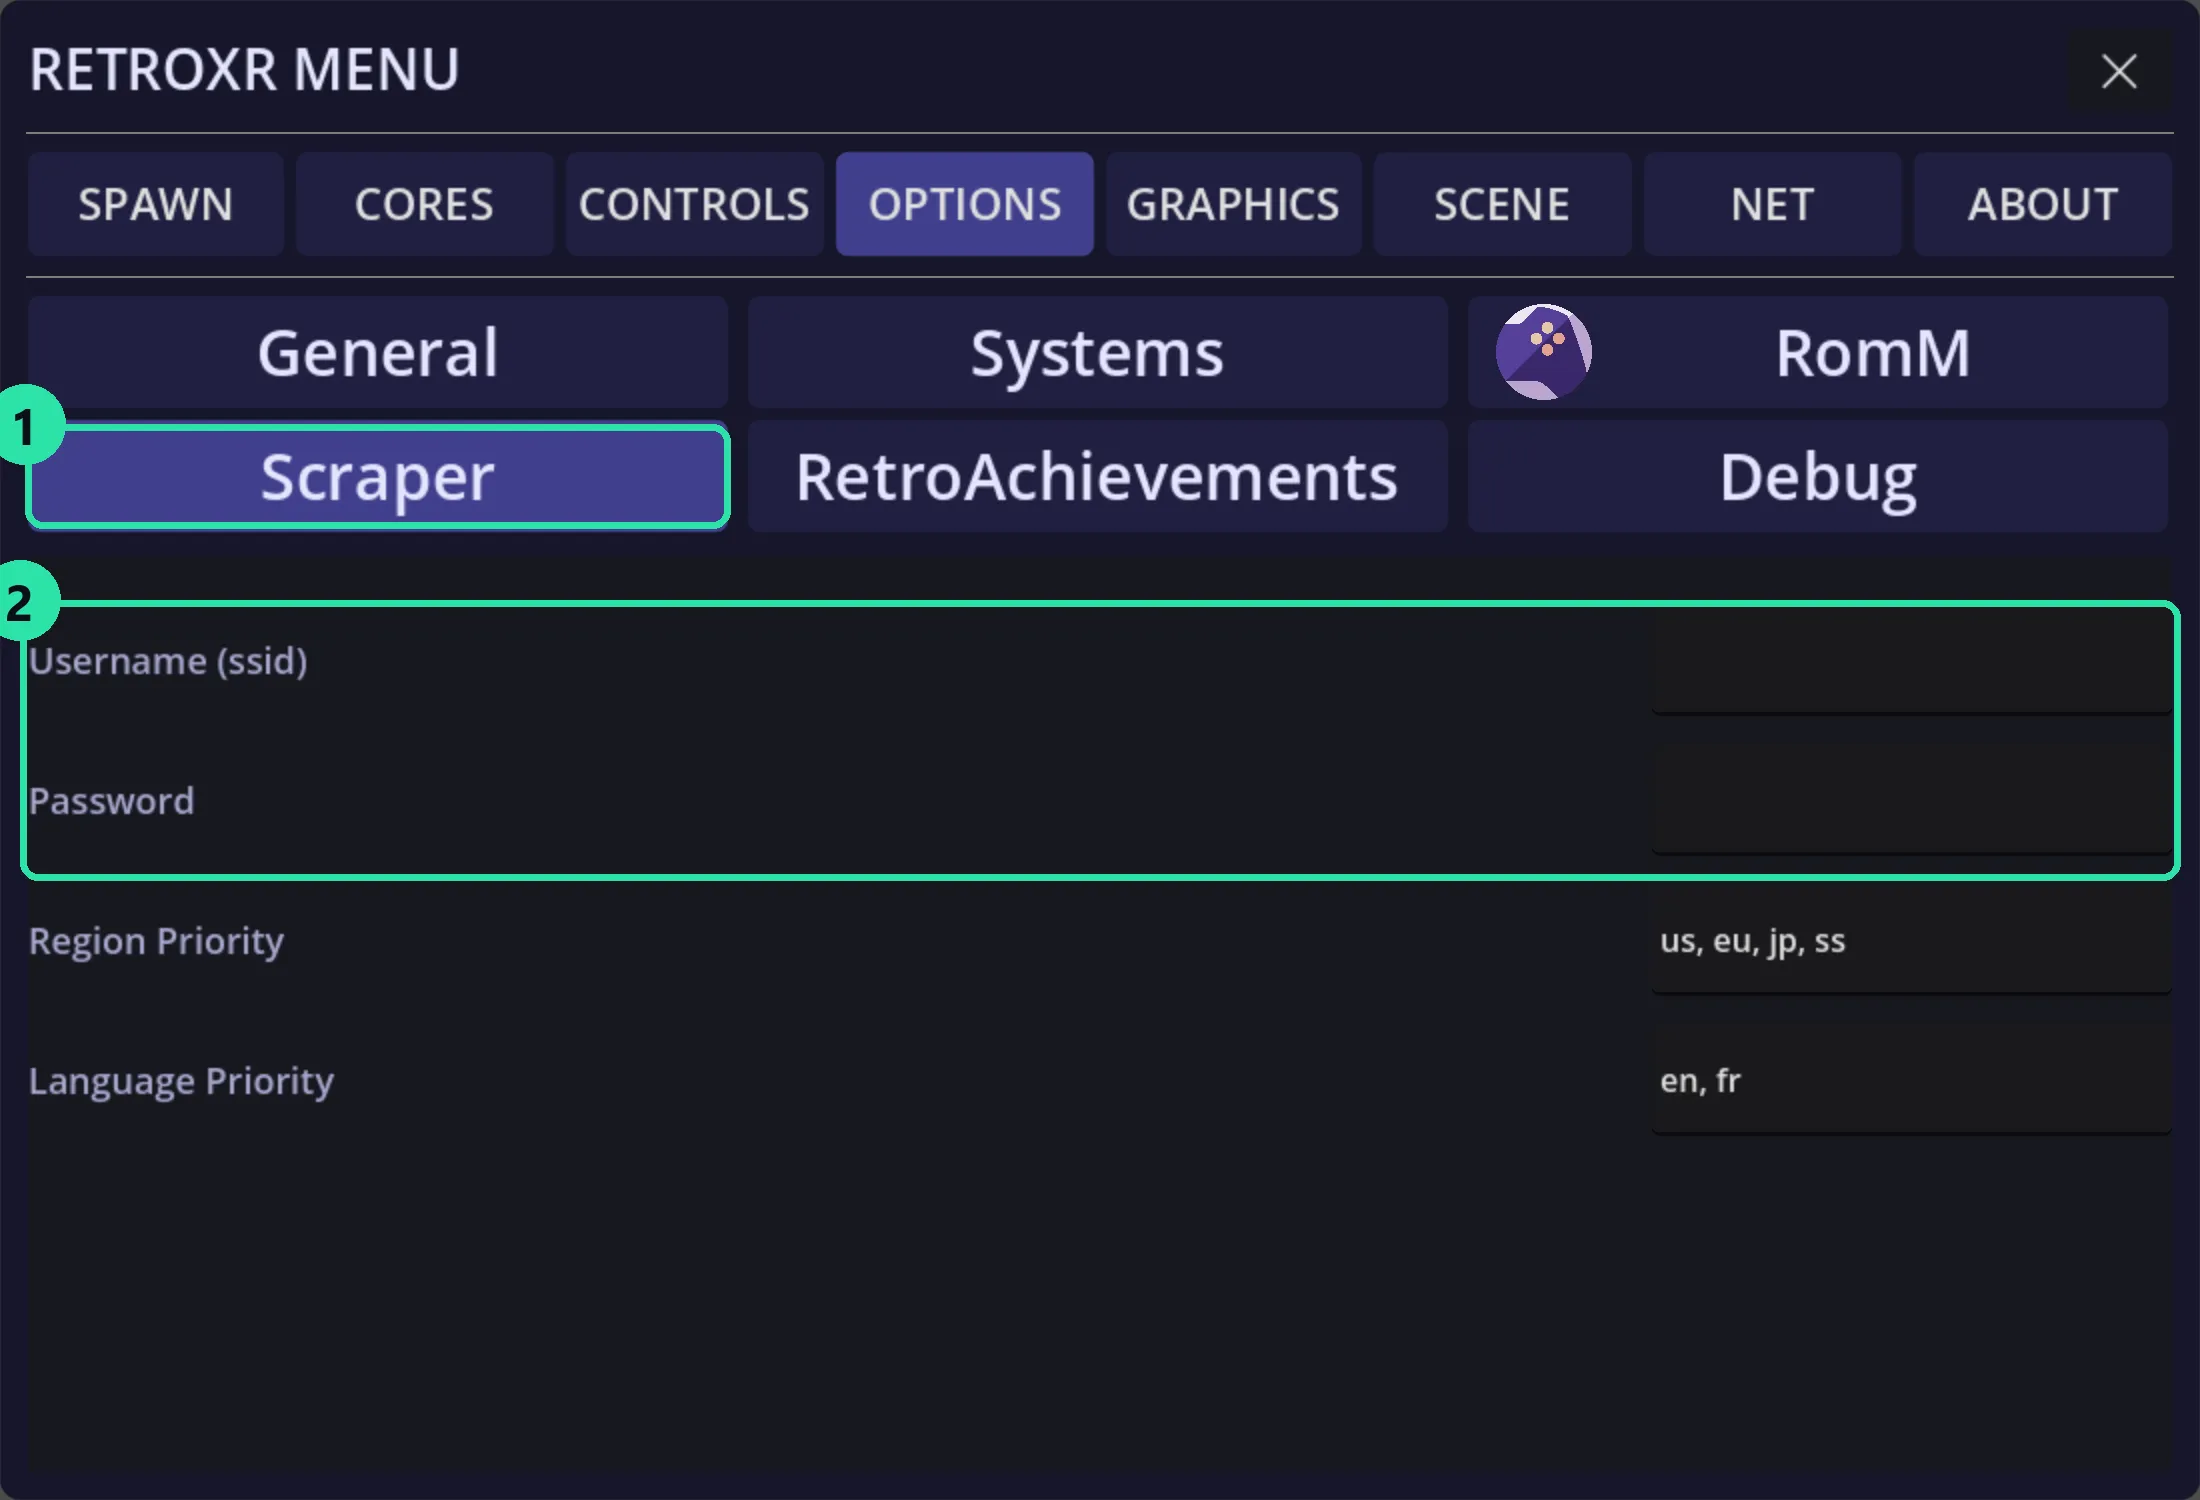Close the RetroXR menu with X
Viewport: 2200px width, 1500px height.
[x=2119, y=71]
